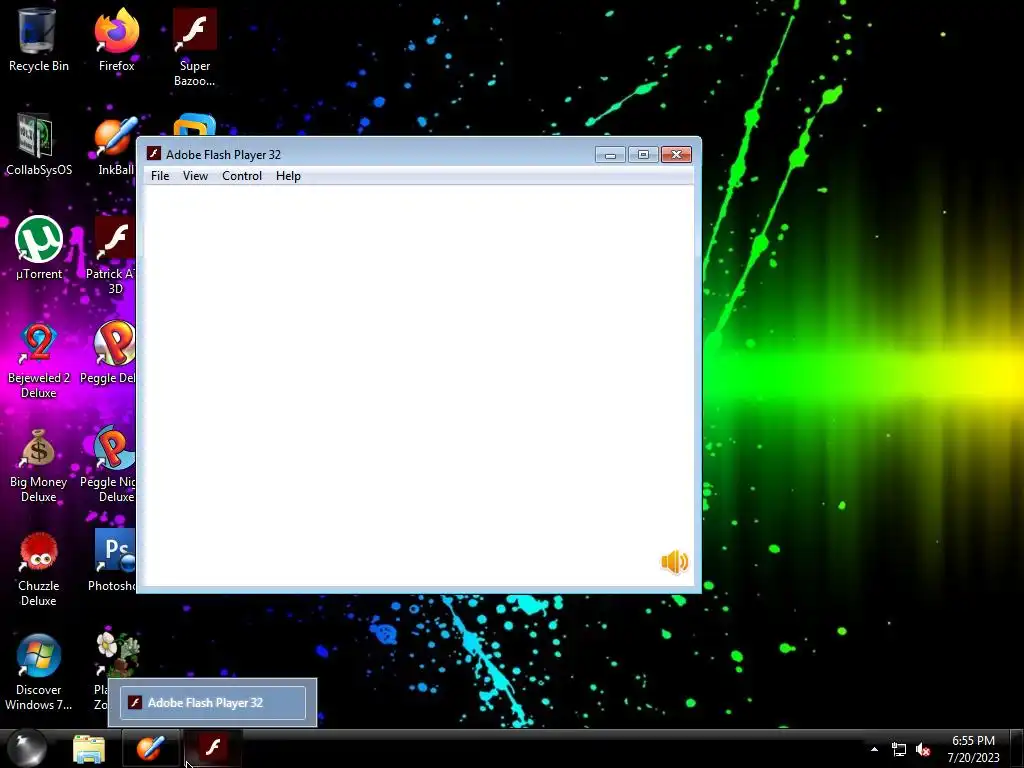Open the Help menu in Flash Player
The image size is (1024, 768).
pyautogui.click(x=288, y=176)
